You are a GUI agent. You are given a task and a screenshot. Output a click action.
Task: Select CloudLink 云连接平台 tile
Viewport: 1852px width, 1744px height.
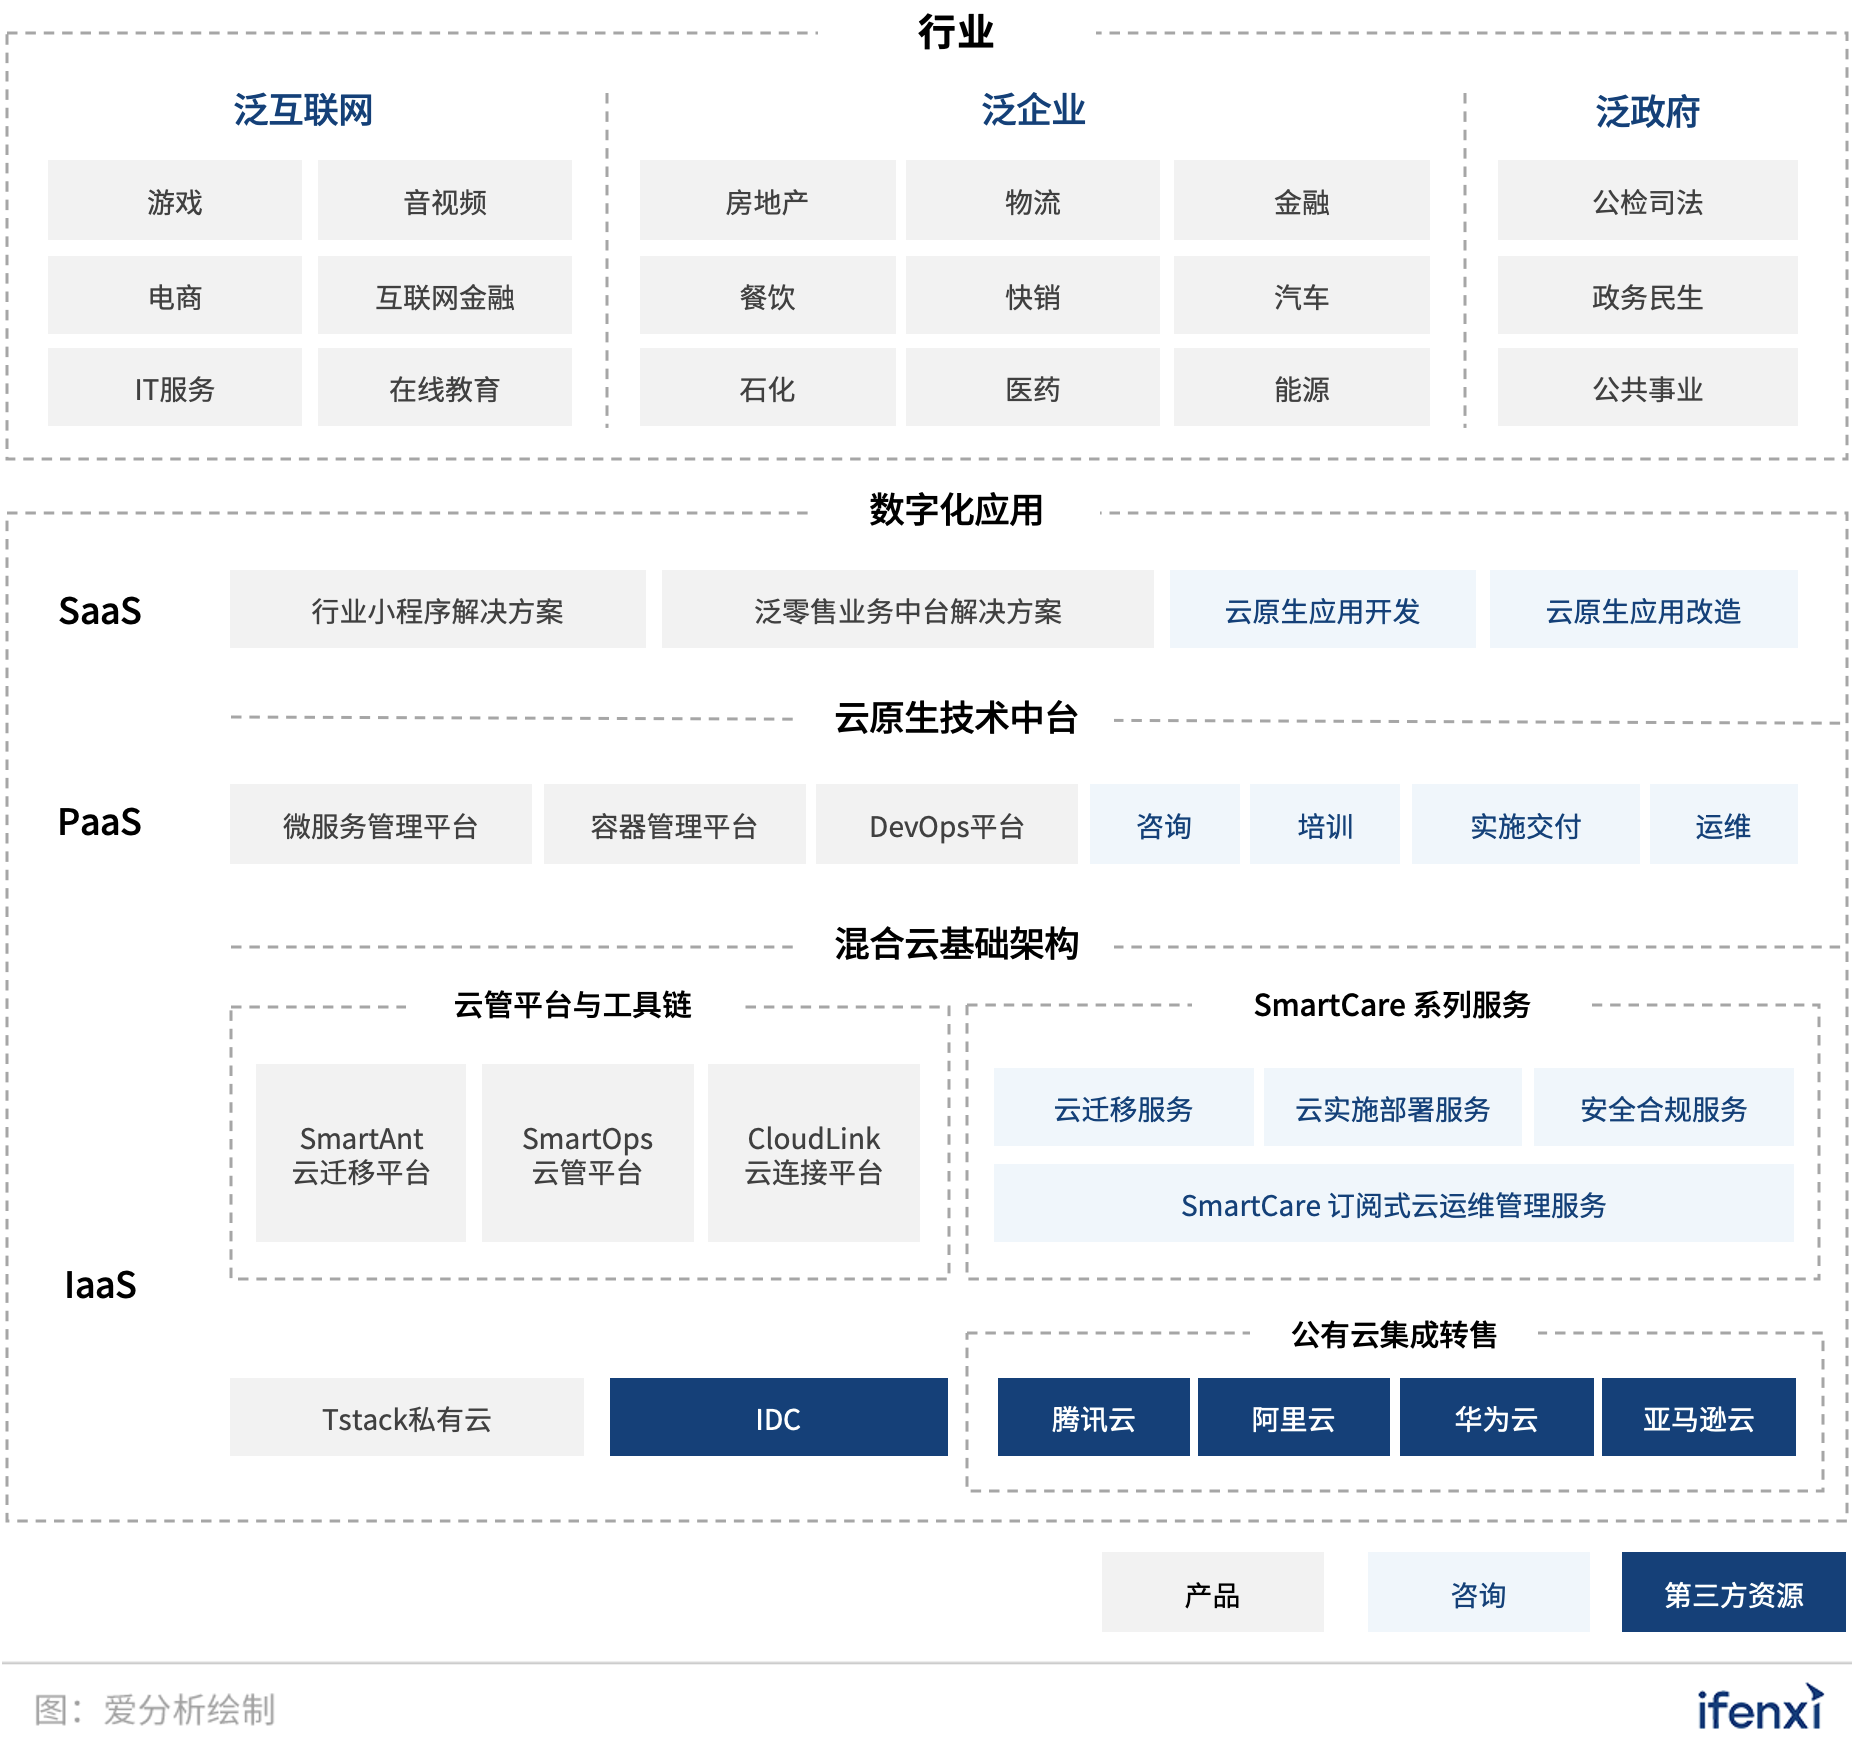[x=814, y=1153]
